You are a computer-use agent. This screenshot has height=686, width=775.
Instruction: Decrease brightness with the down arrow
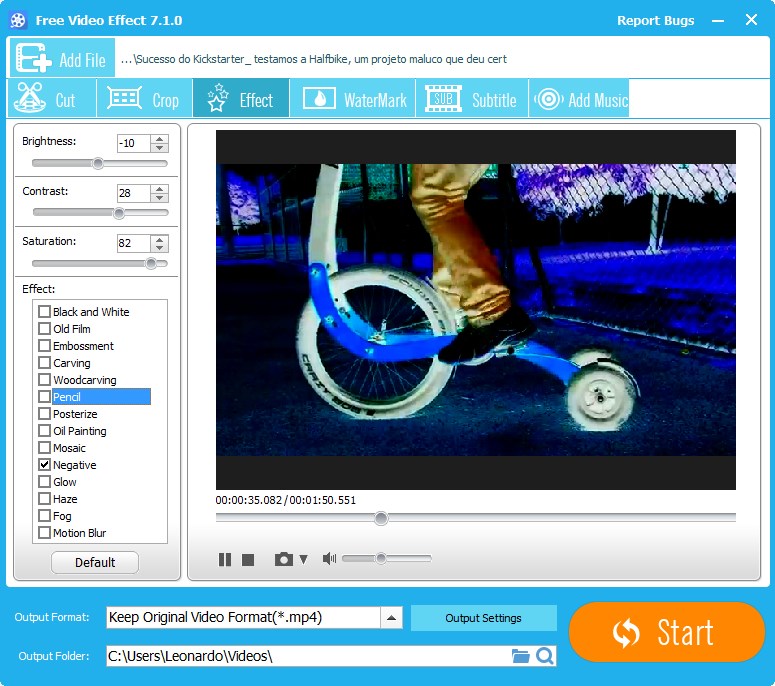tap(159, 148)
